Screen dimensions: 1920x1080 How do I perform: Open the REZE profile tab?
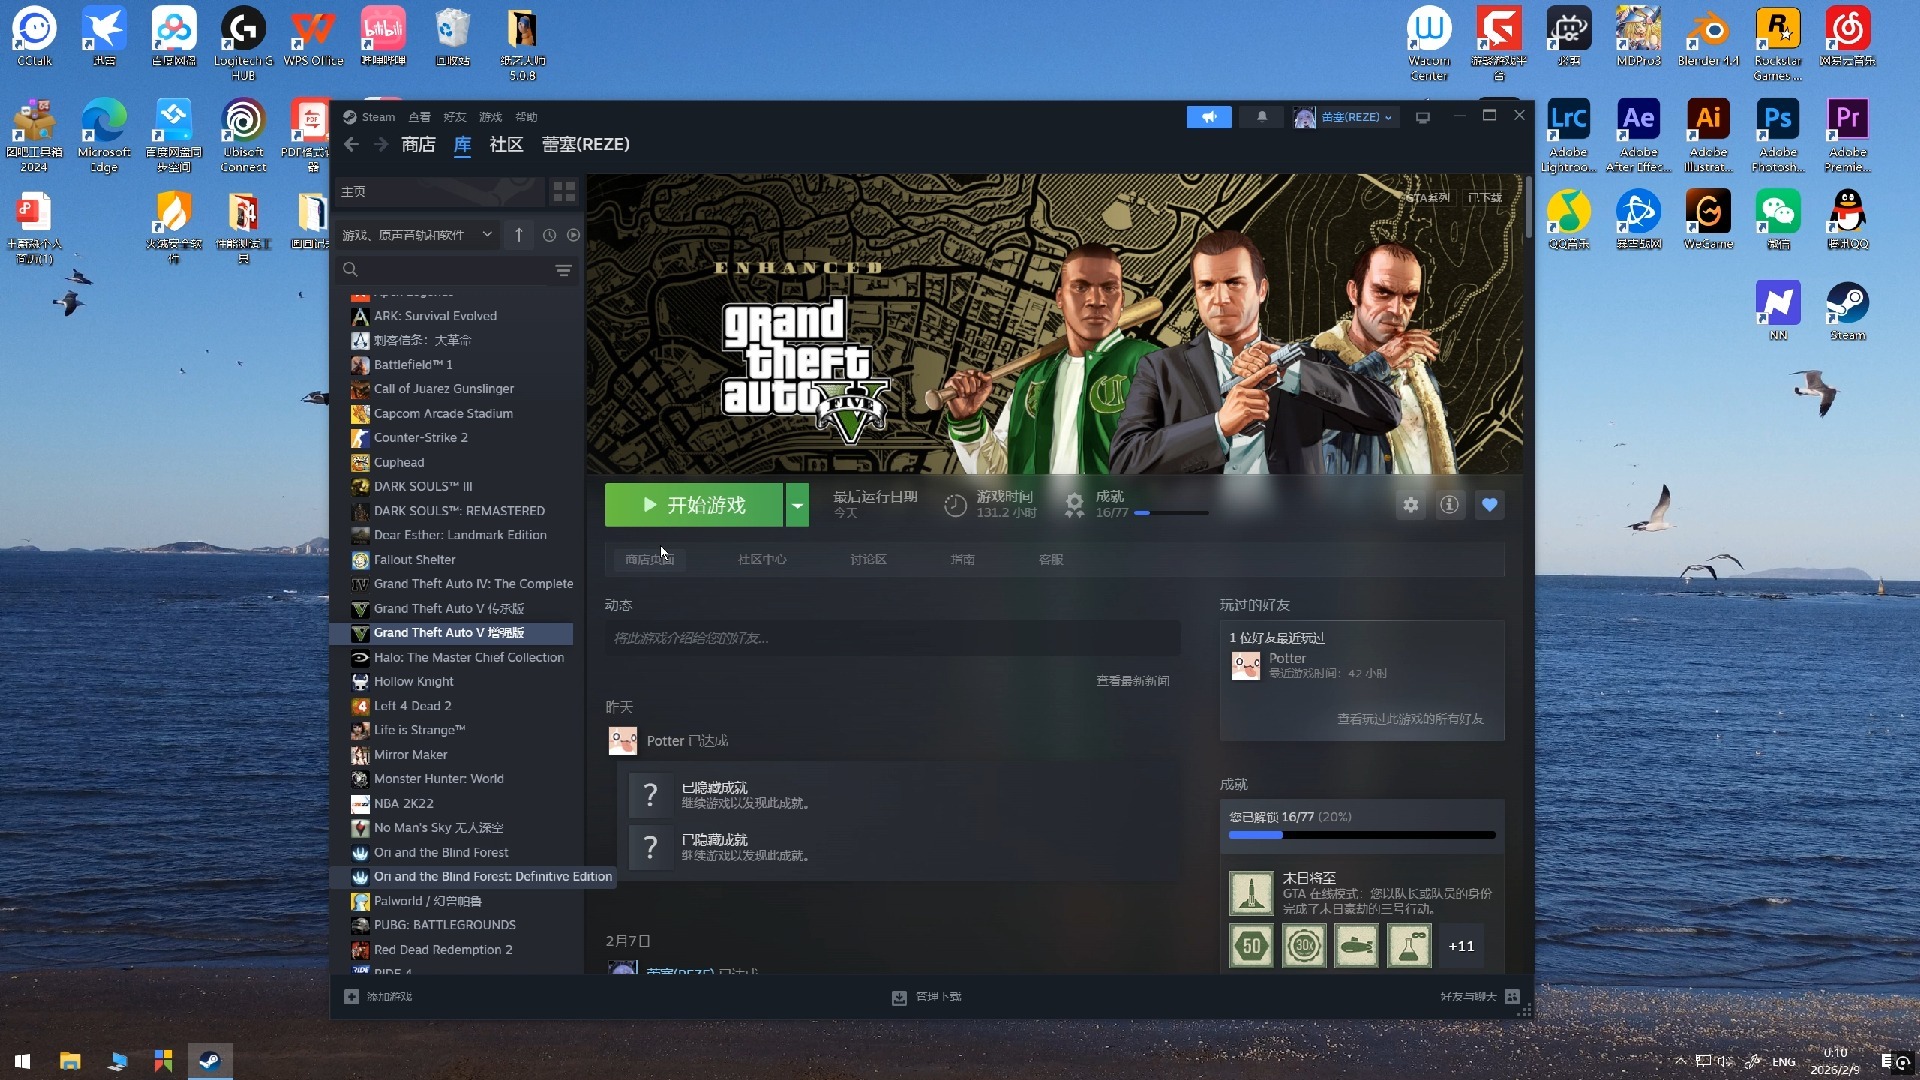point(586,145)
